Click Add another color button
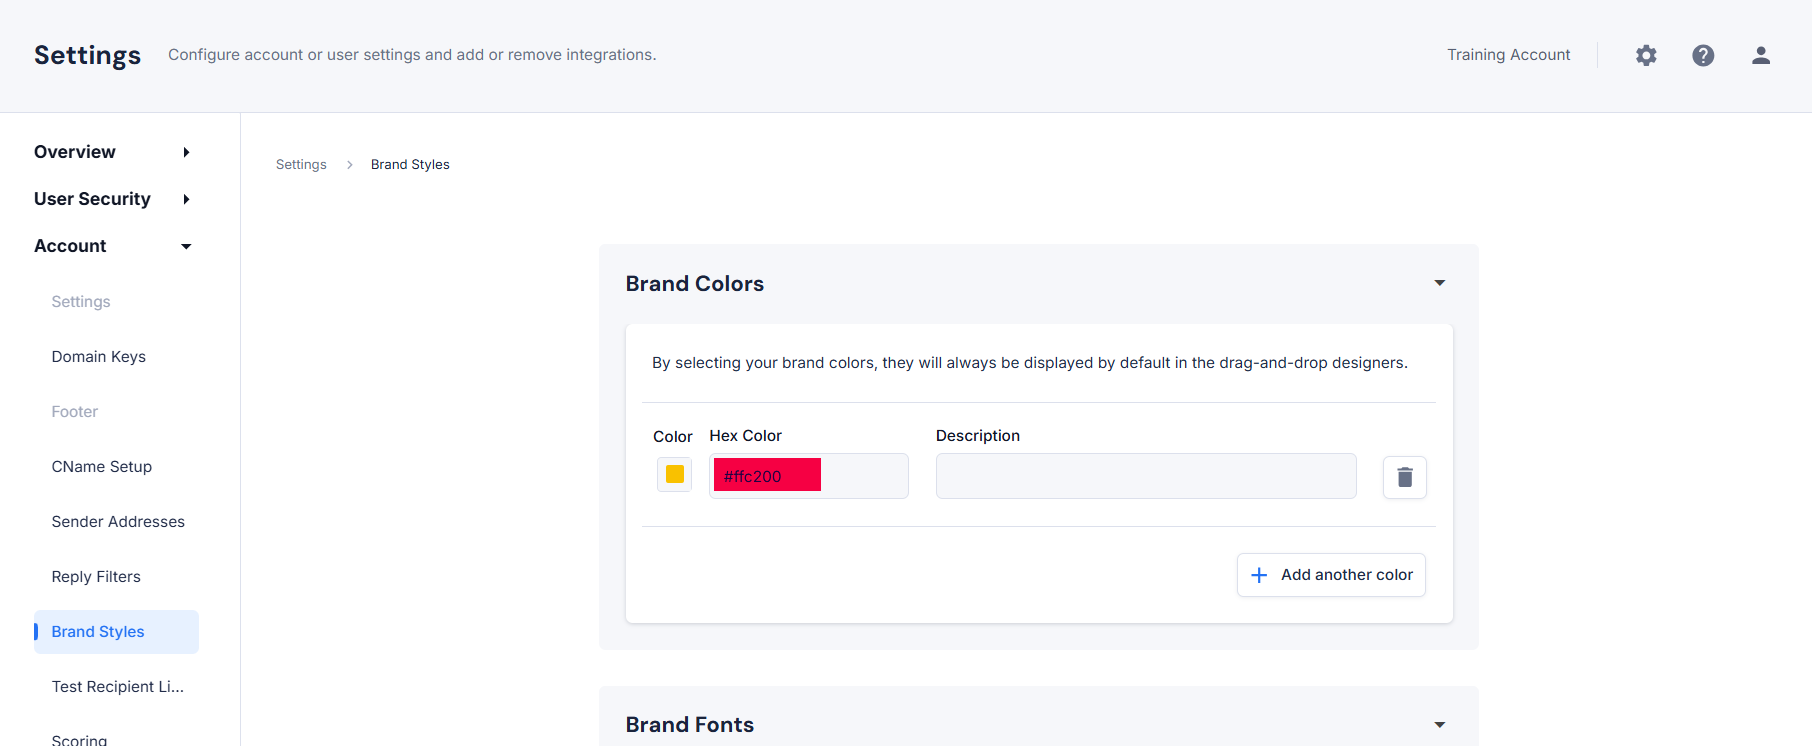The image size is (1812, 746). coord(1331,575)
